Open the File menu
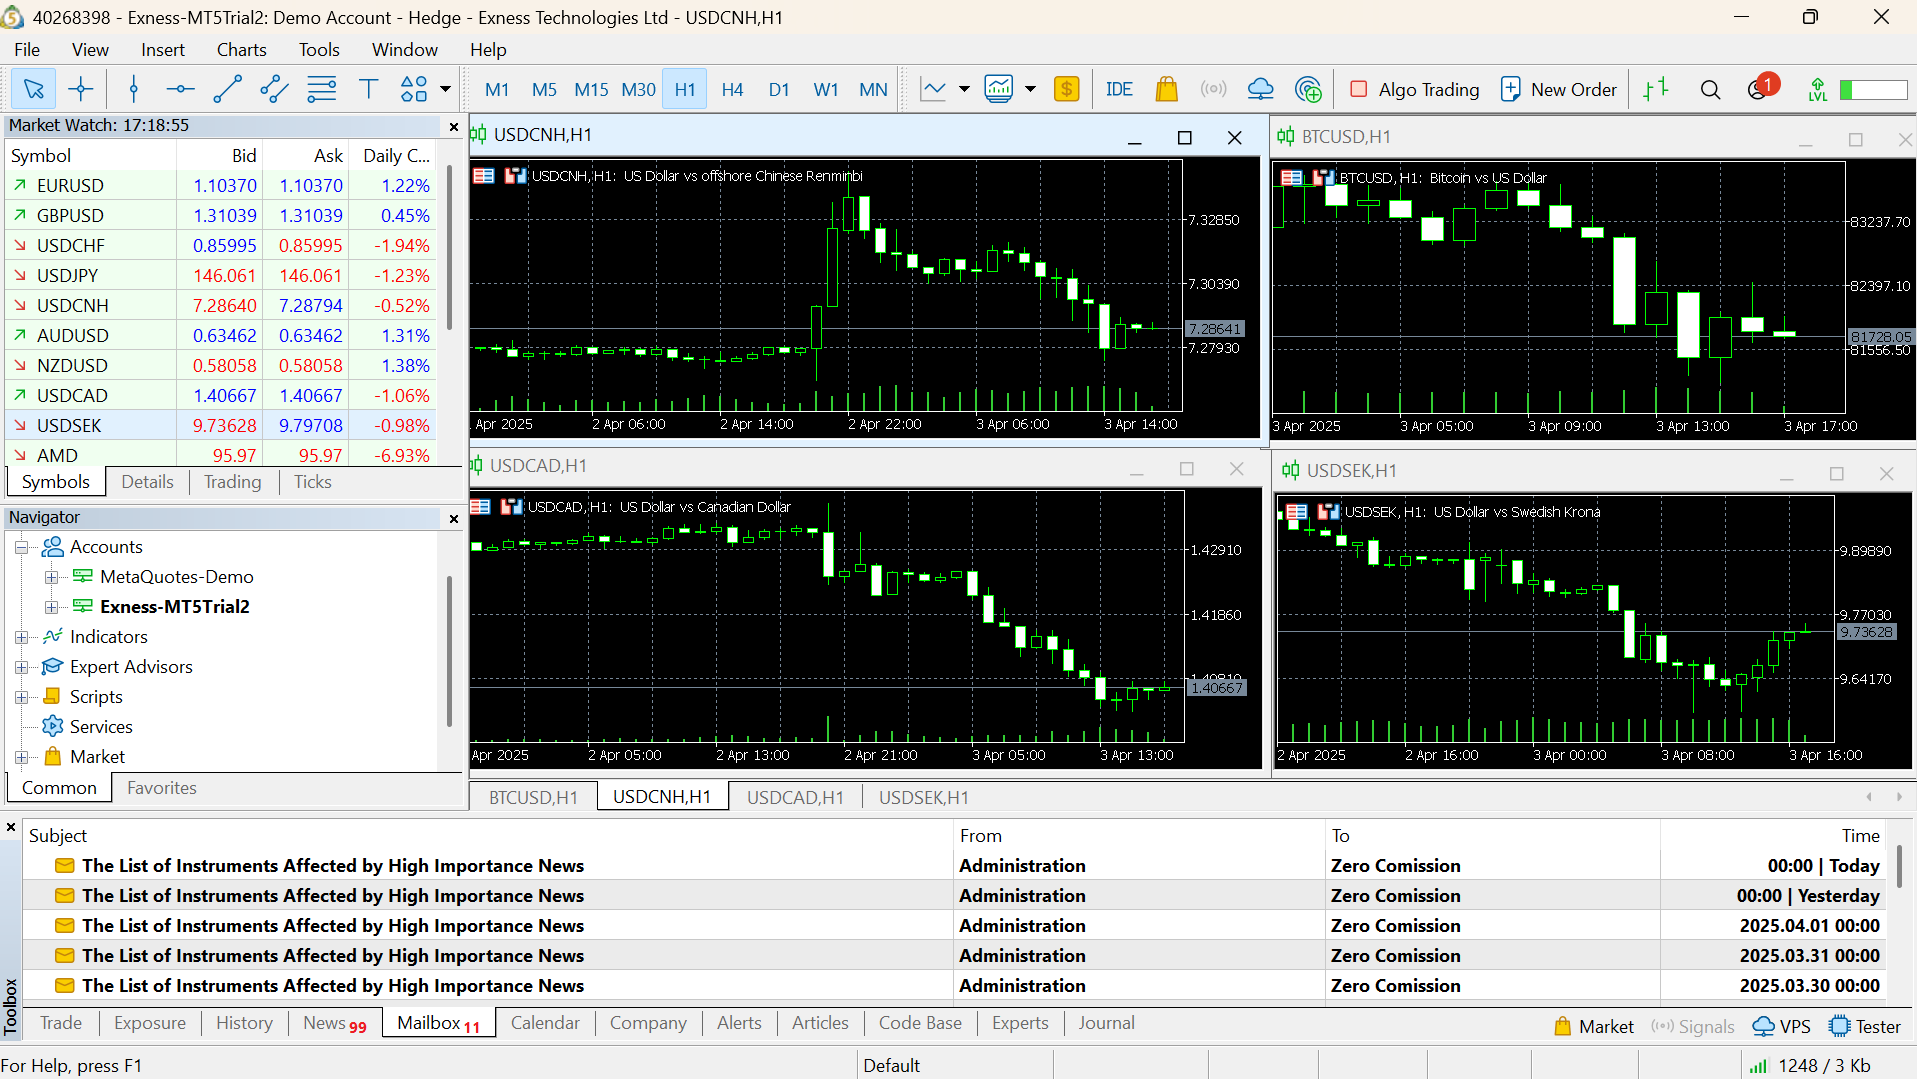Image resolution: width=1917 pixels, height=1079 pixels. click(27, 49)
